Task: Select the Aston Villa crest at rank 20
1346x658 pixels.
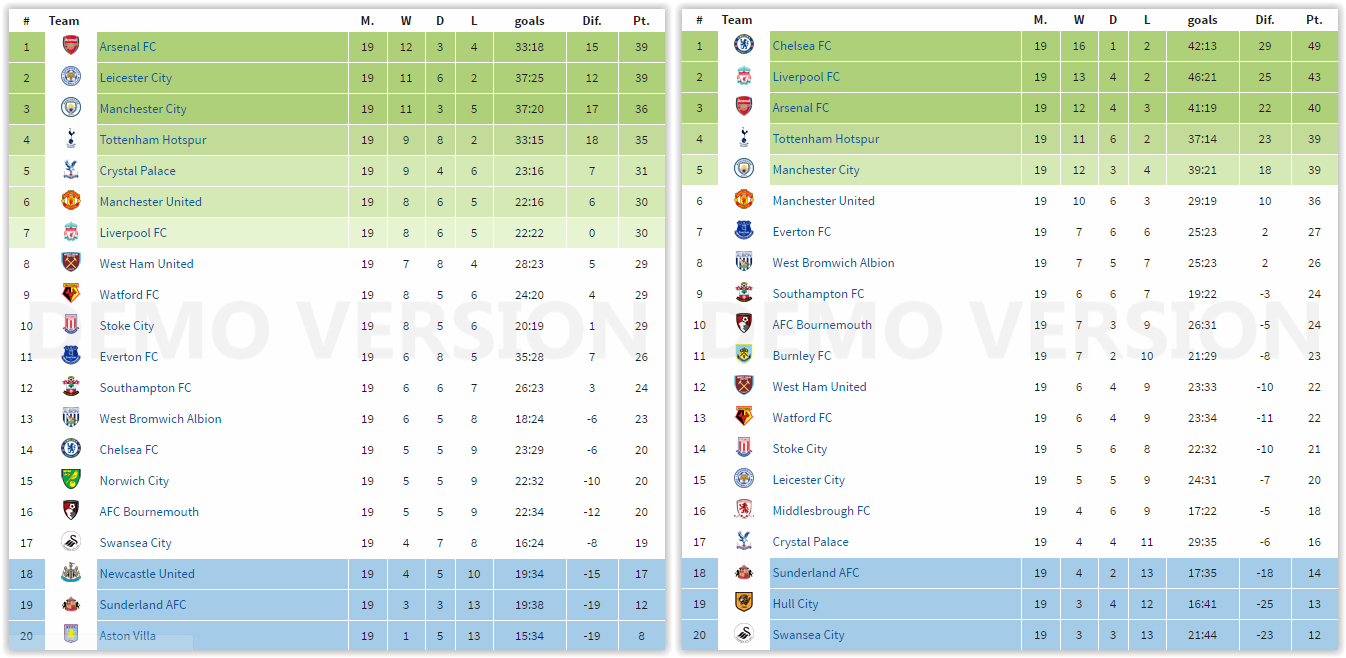Action: (71, 635)
